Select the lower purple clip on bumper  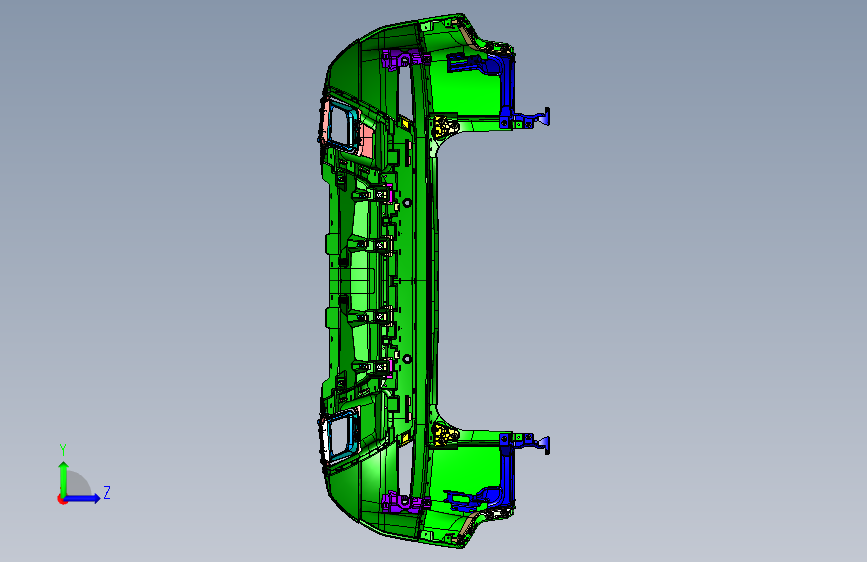coord(405,502)
